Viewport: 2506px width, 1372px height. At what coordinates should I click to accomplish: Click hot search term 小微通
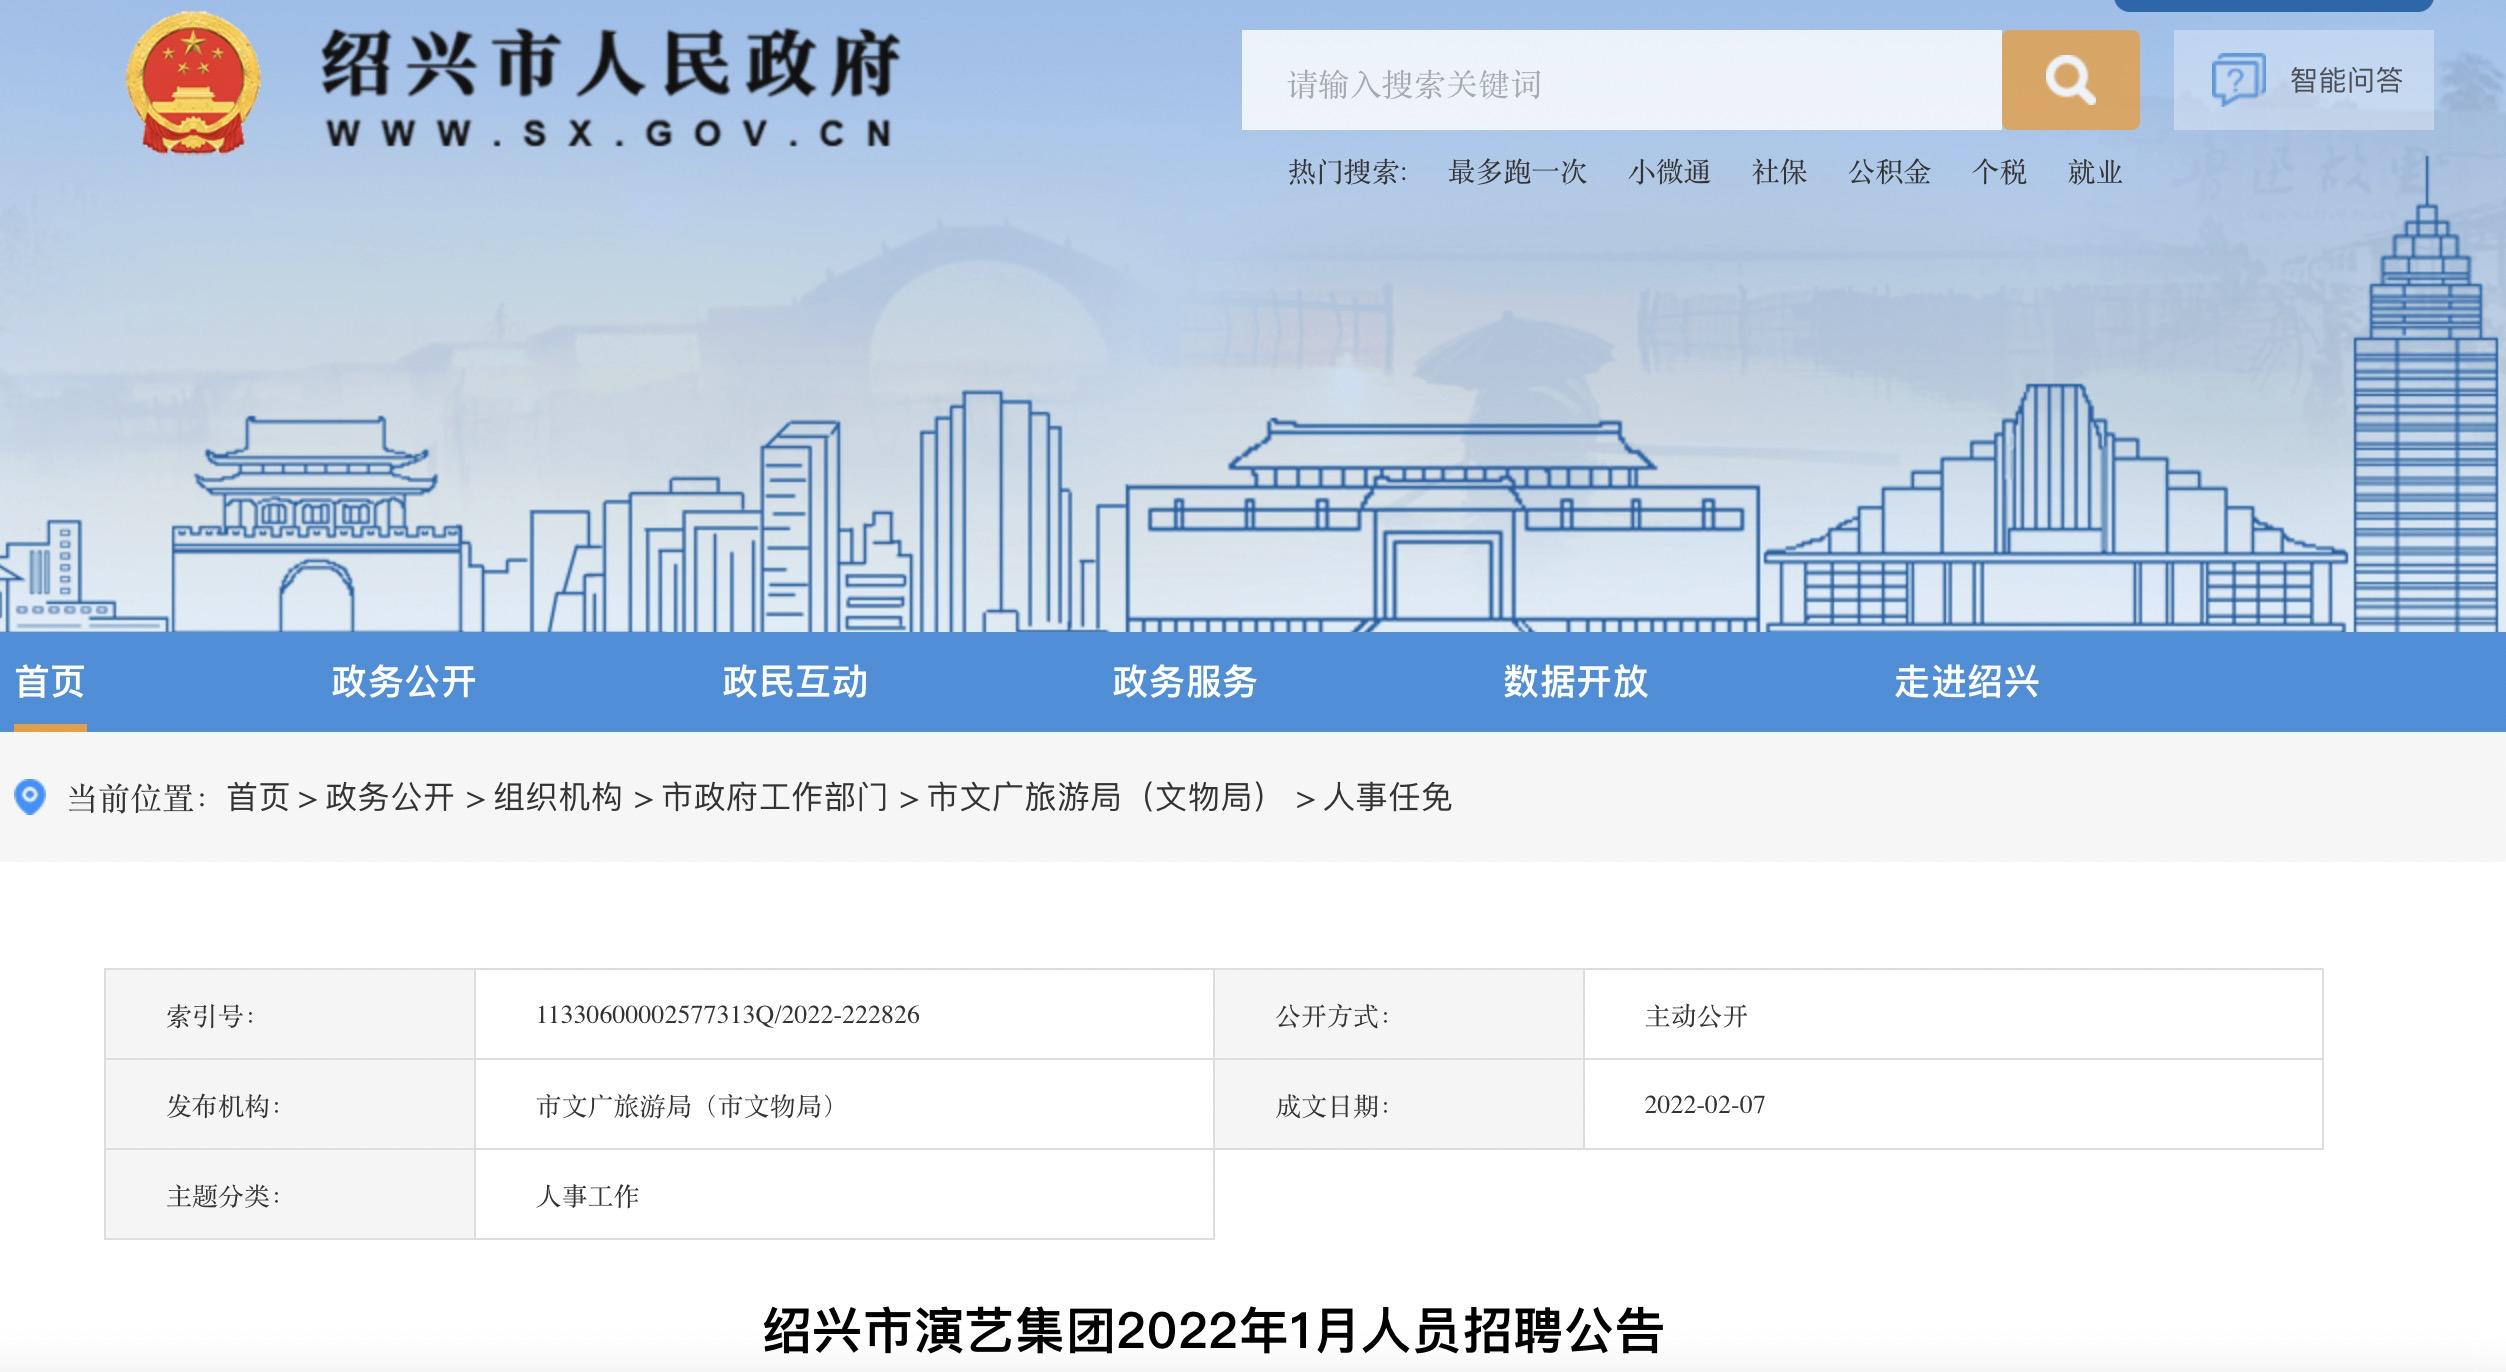1669,172
